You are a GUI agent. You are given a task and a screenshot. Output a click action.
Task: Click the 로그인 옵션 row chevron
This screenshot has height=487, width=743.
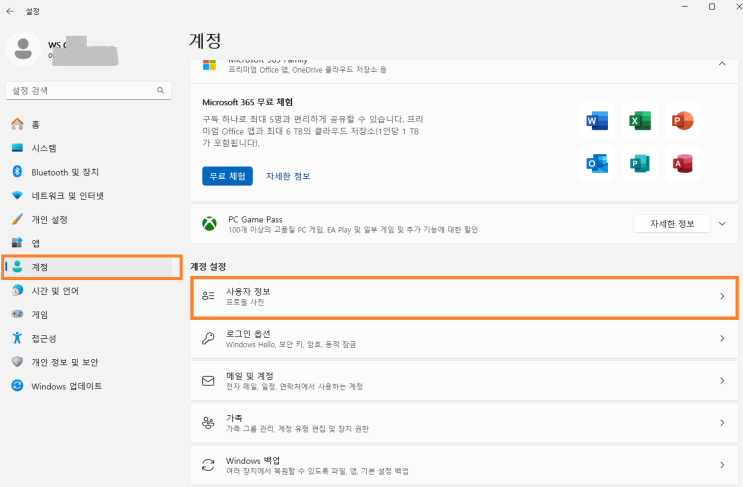[722, 338]
